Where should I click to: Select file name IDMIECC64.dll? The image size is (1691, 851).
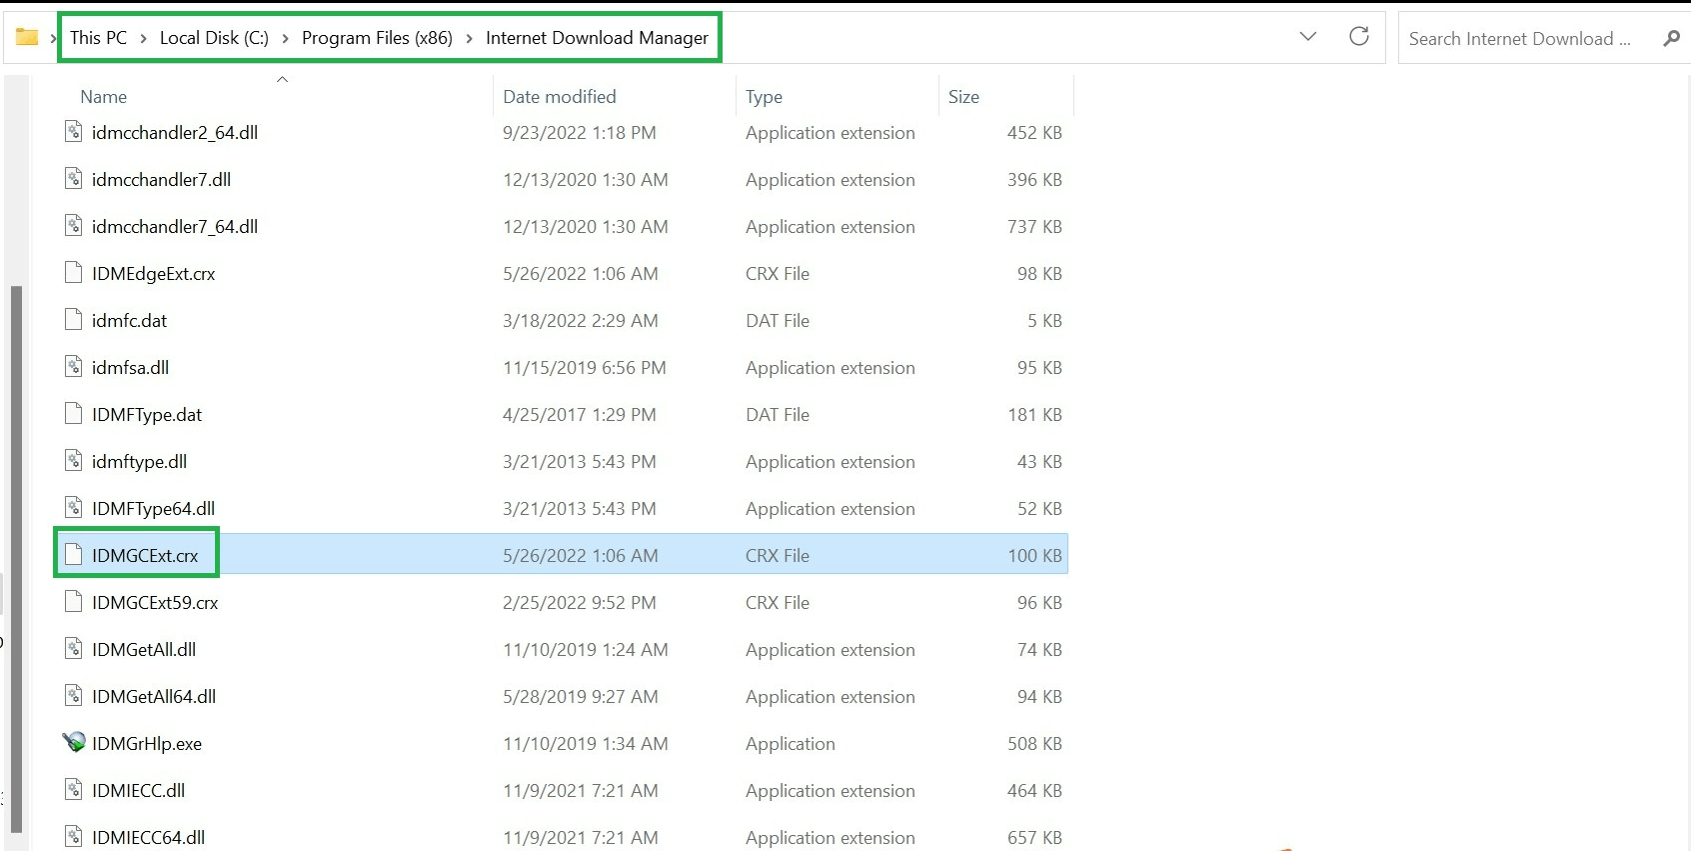pyautogui.click(x=148, y=837)
